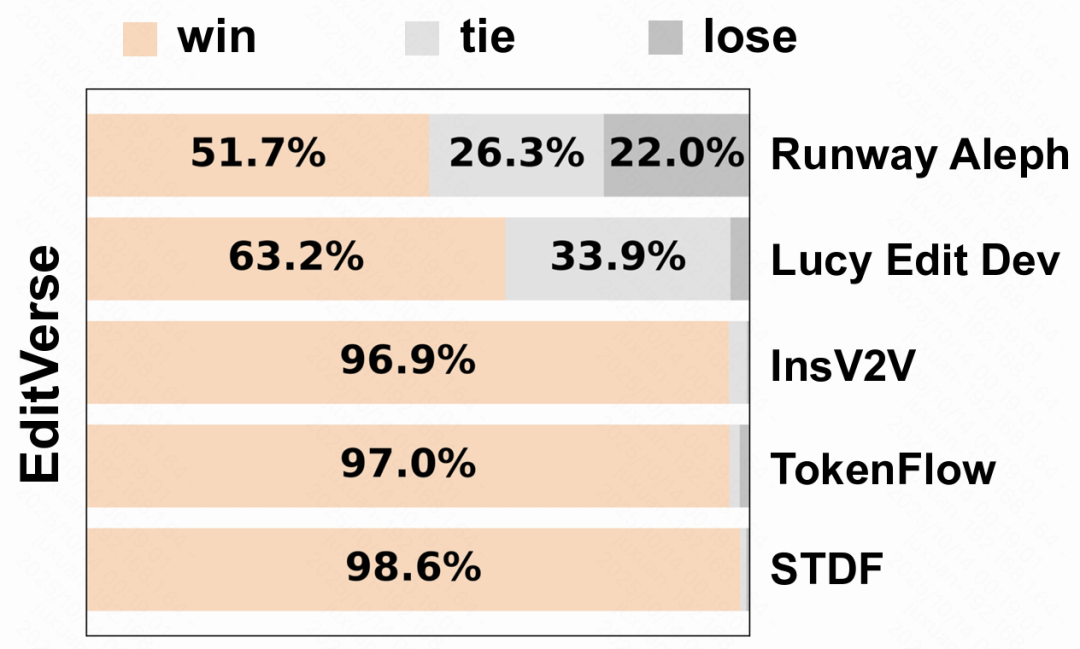Click Lucy Edit Dev's small lose segment
The image size is (1080, 649).
click(740, 259)
